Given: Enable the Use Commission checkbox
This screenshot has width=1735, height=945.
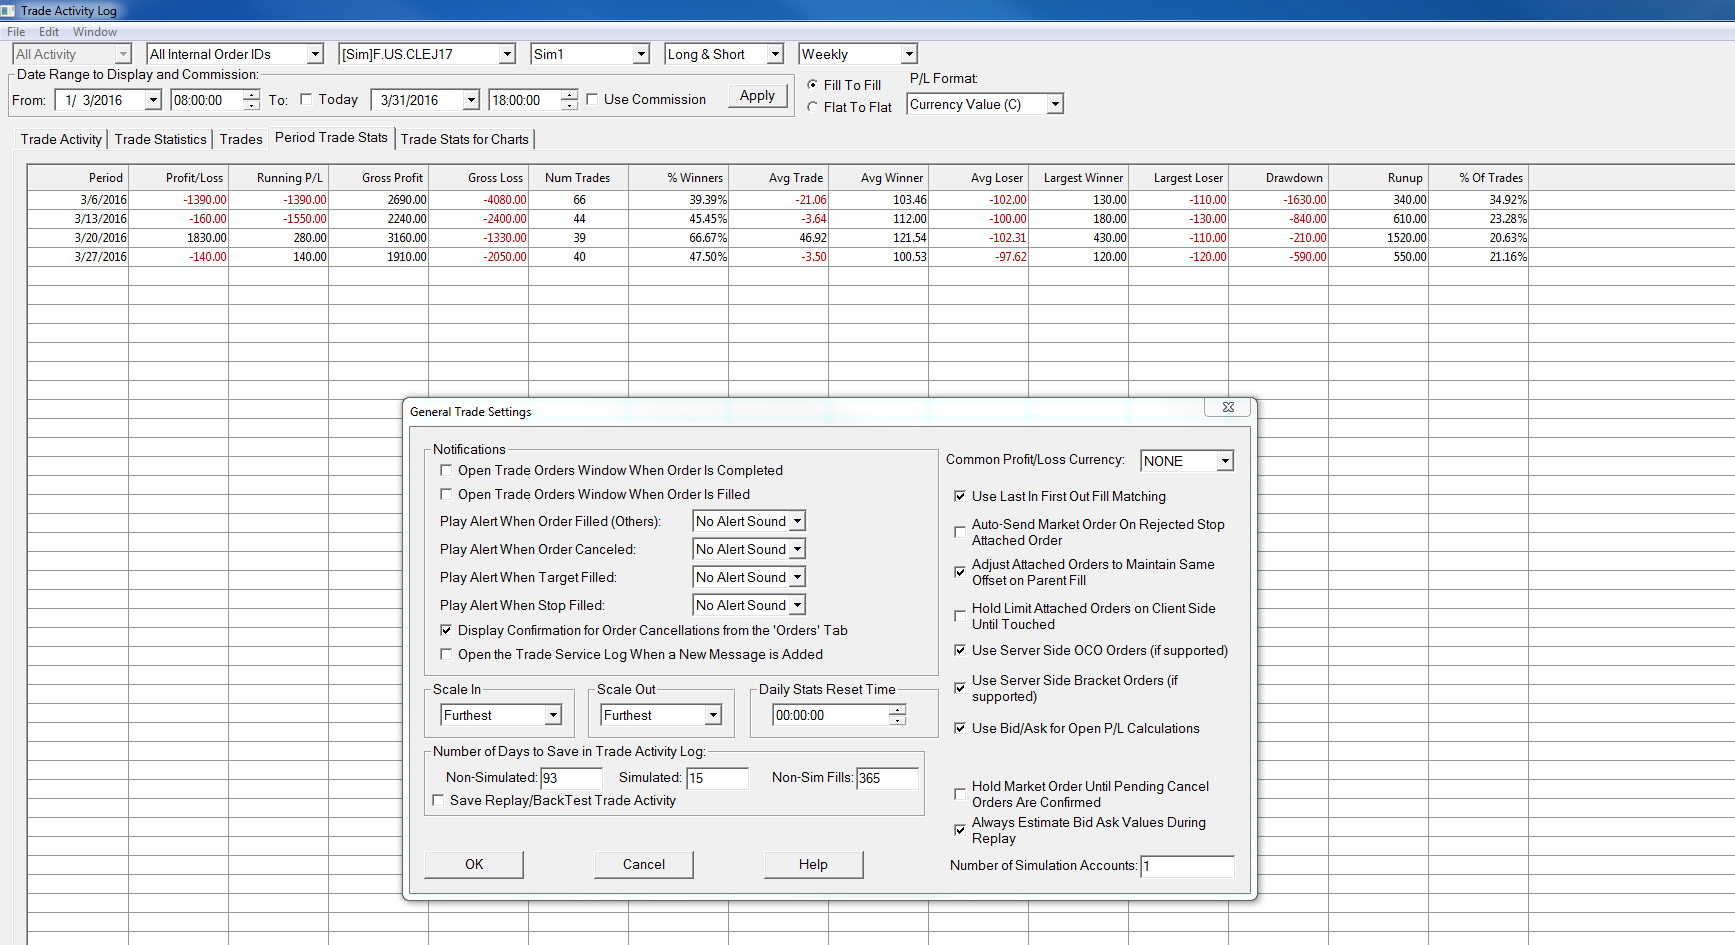Looking at the screenshot, I should coord(593,99).
